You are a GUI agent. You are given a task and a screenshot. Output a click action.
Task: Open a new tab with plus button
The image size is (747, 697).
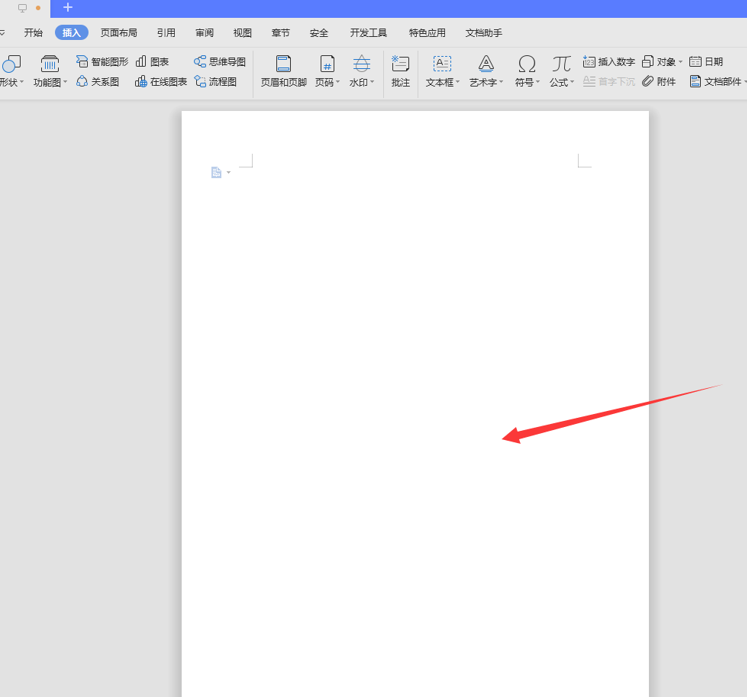[68, 8]
